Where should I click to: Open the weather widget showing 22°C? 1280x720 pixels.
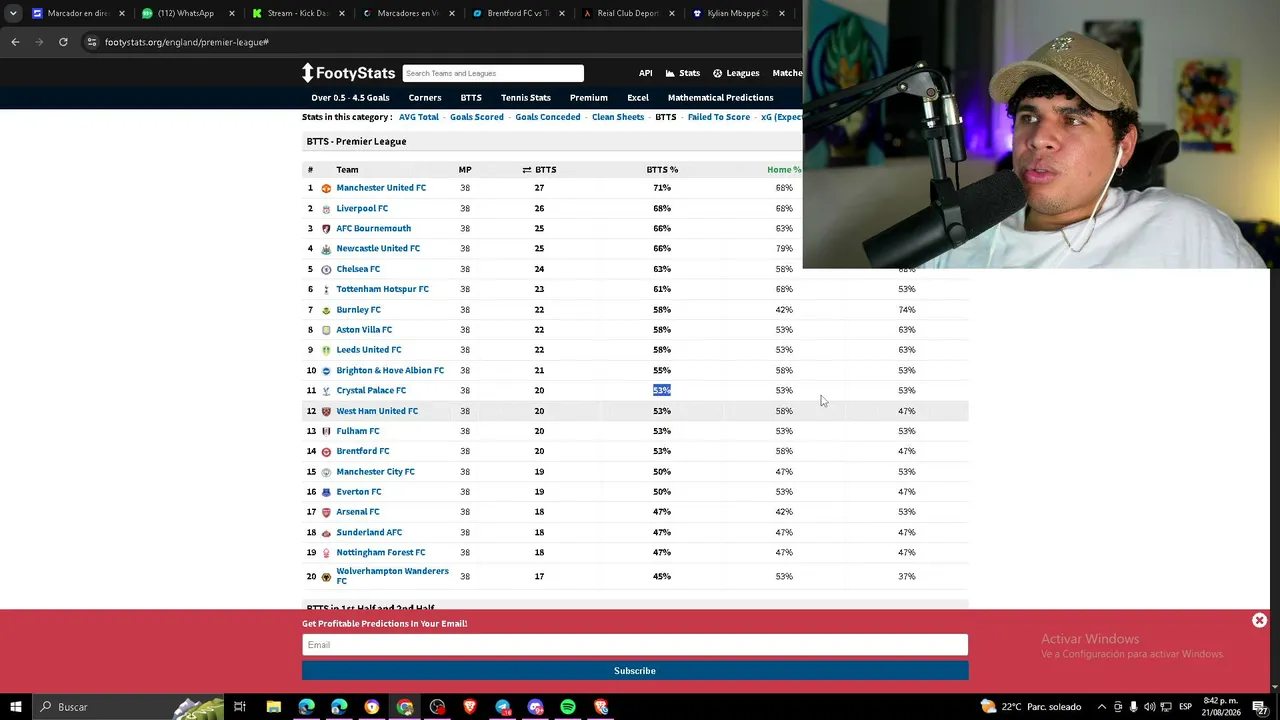pyautogui.click(x=1033, y=707)
